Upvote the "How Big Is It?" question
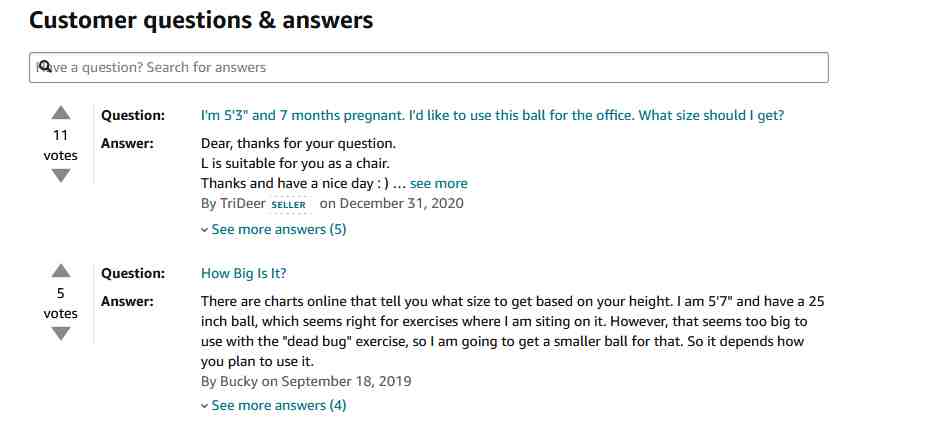Screen dimensions: 933x428 point(61,271)
